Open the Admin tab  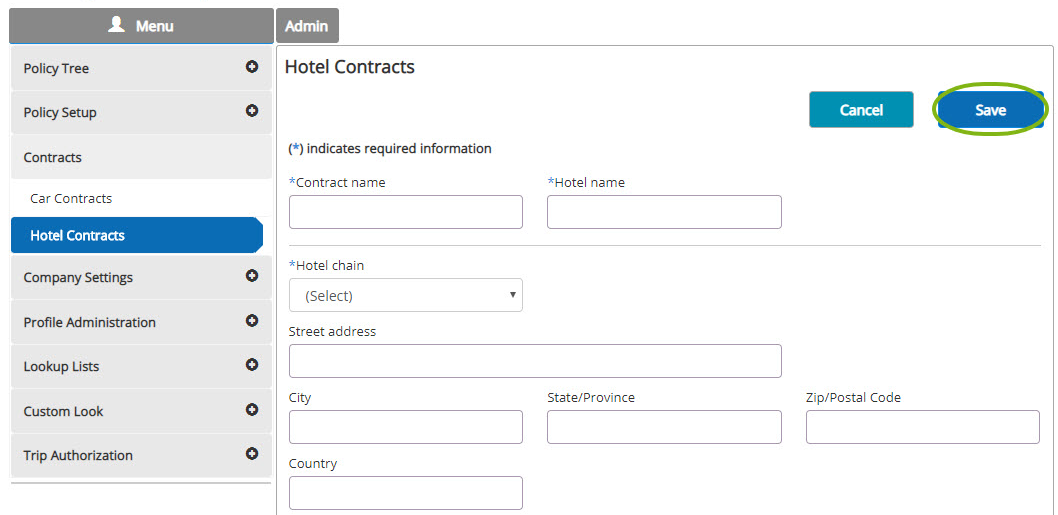(x=307, y=26)
